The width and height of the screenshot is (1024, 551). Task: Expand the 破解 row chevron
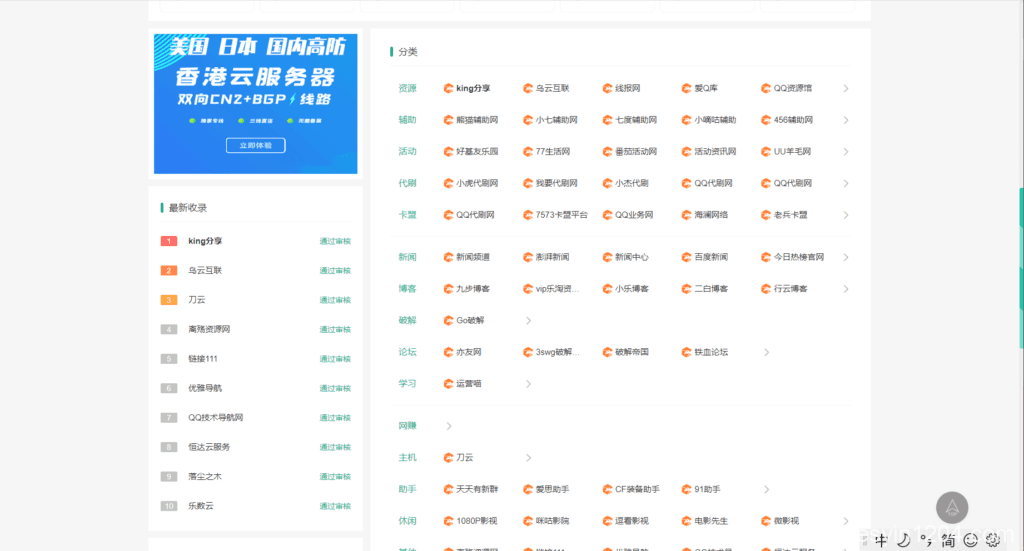click(528, 321)
